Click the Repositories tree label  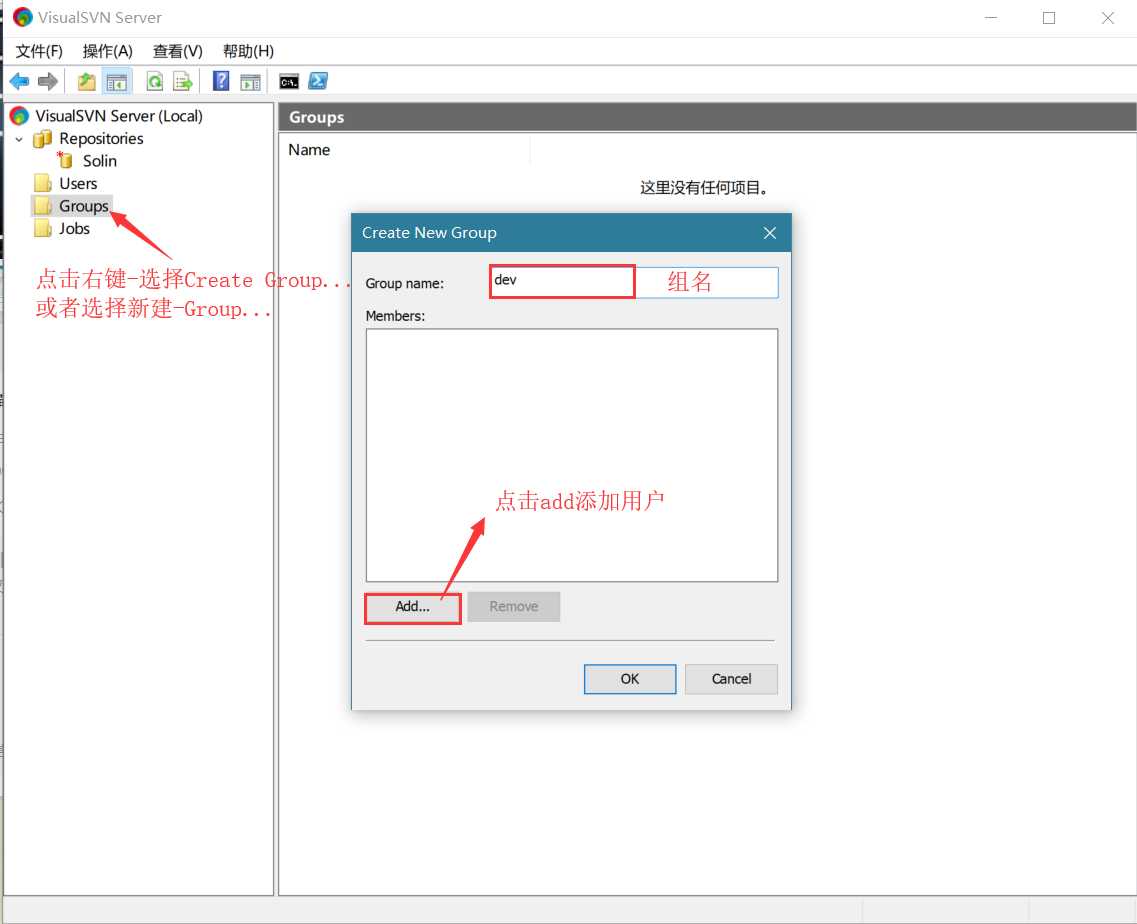tap(101, 139)
